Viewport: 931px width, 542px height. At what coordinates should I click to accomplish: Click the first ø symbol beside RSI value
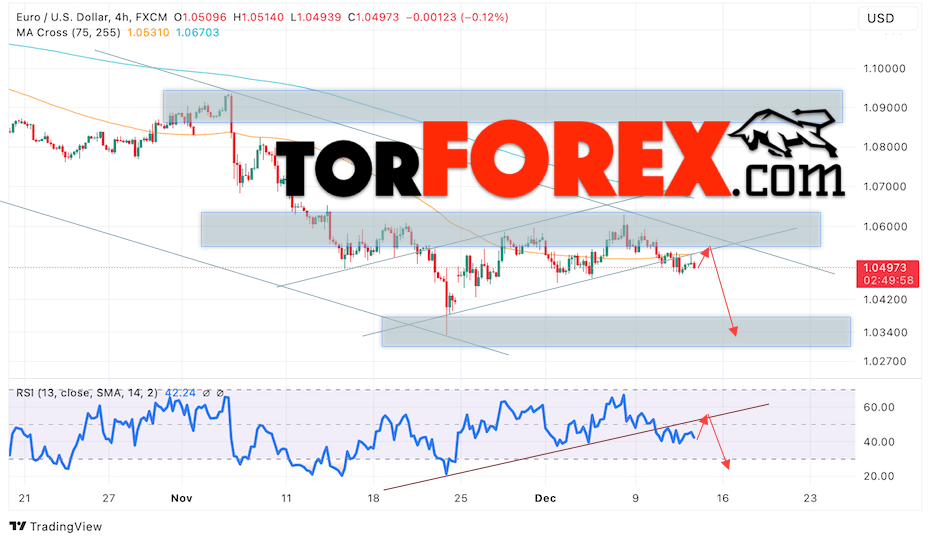[207, 393]
